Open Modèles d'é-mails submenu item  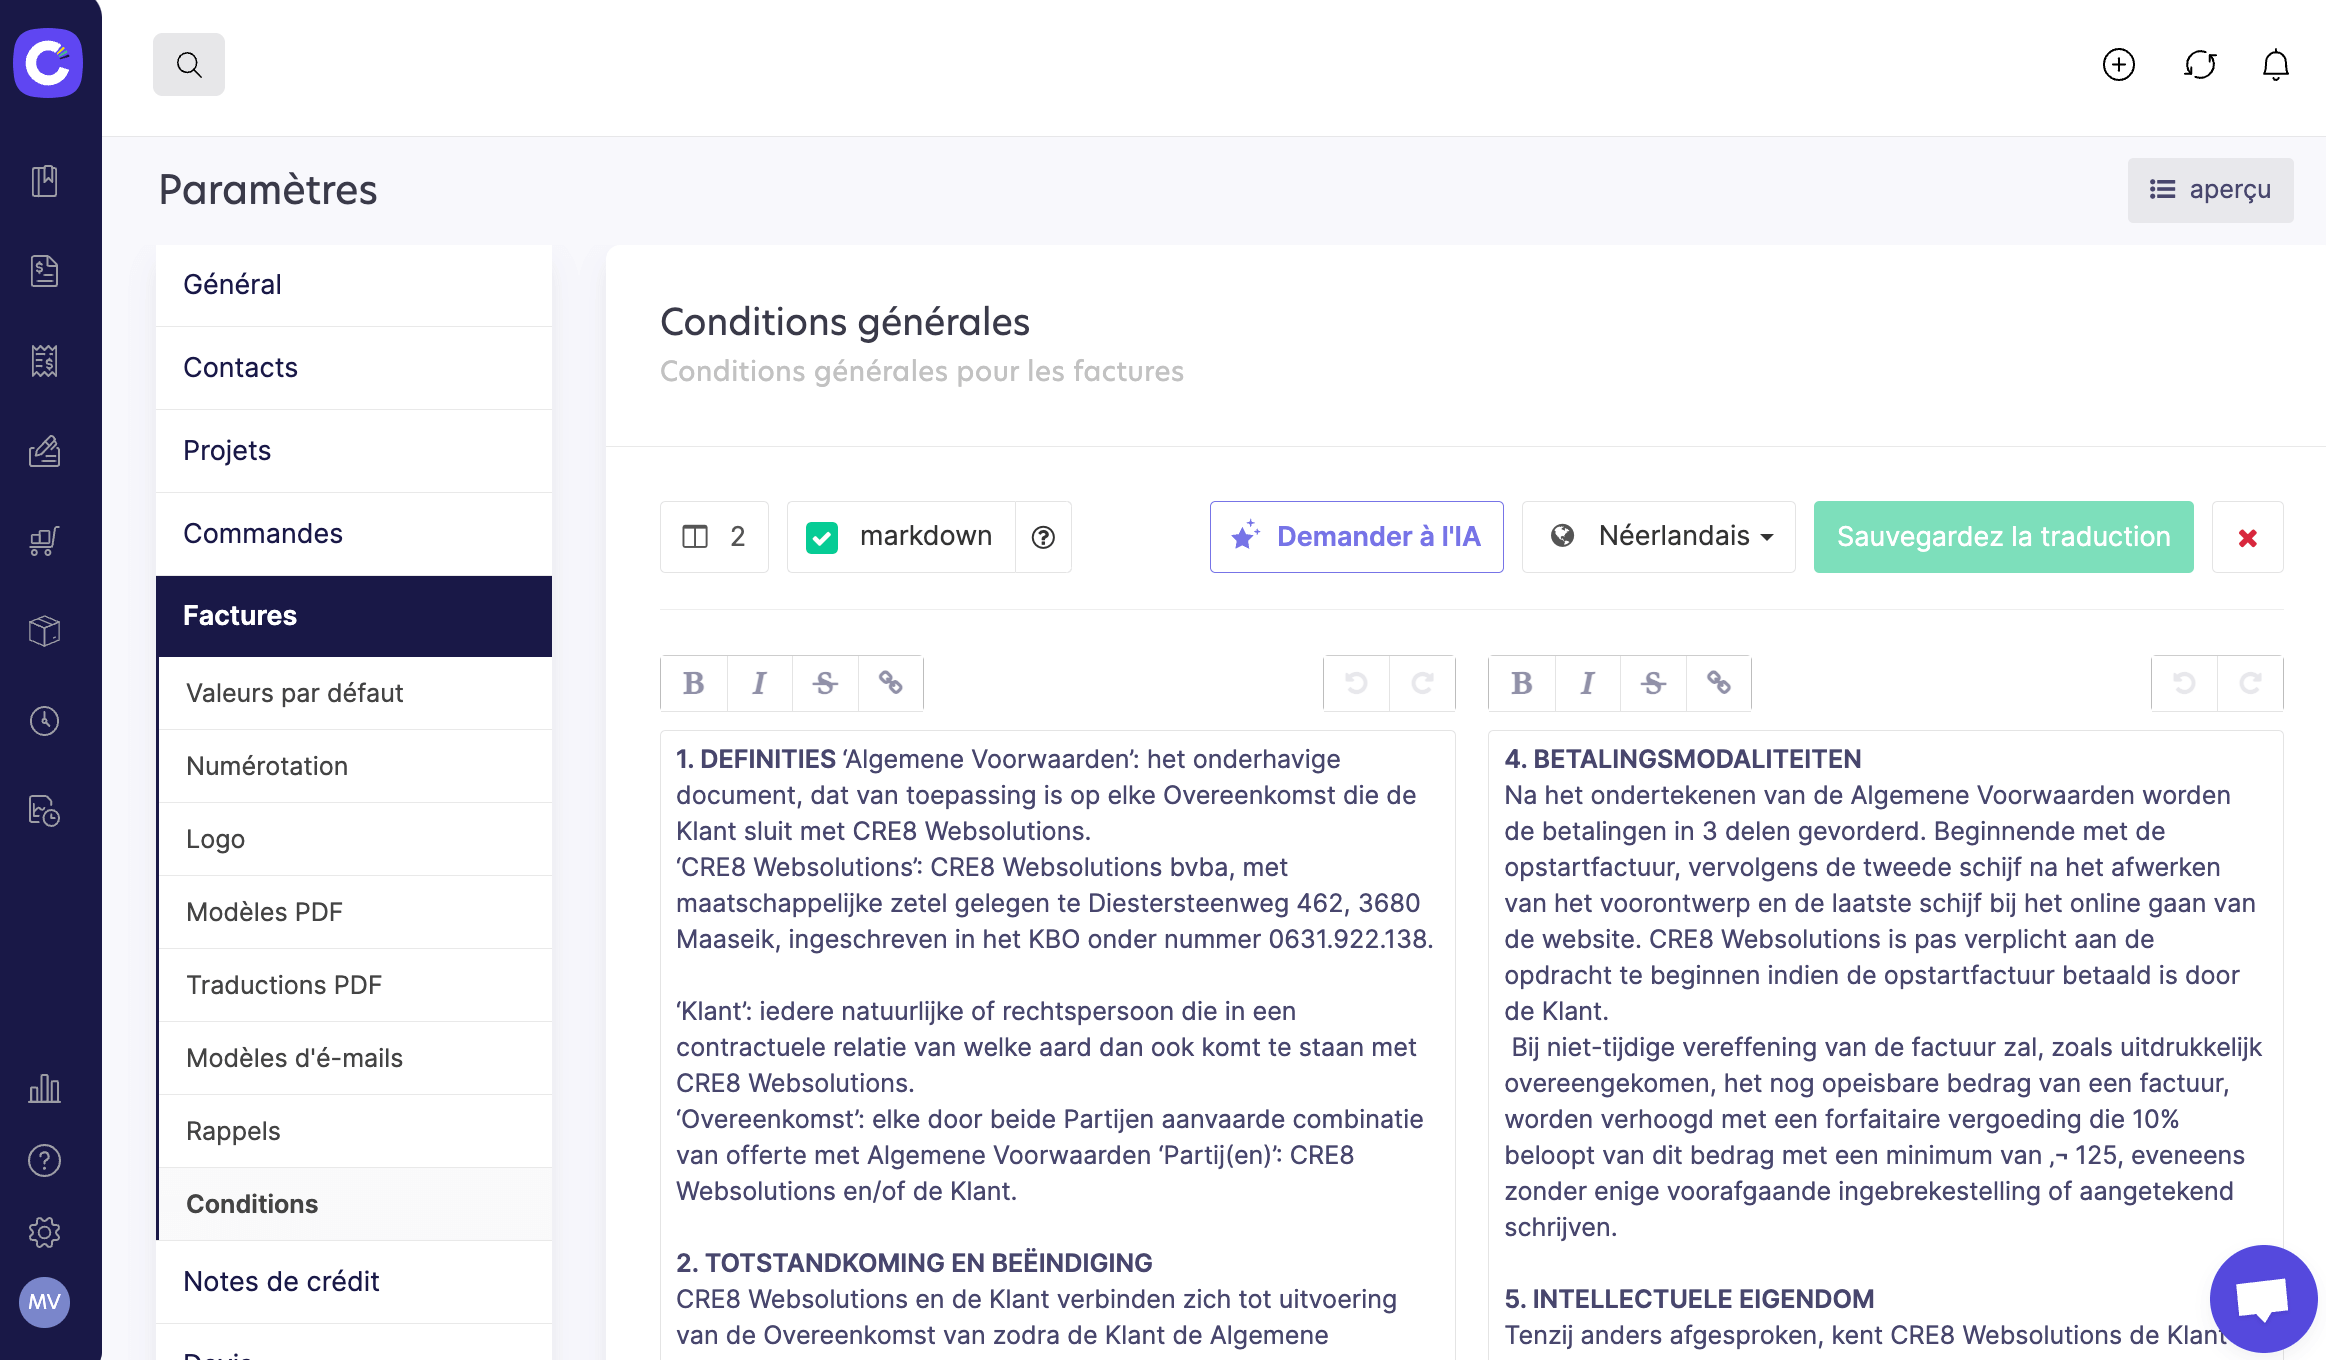pyautogui.click(x=356, y=1058)
